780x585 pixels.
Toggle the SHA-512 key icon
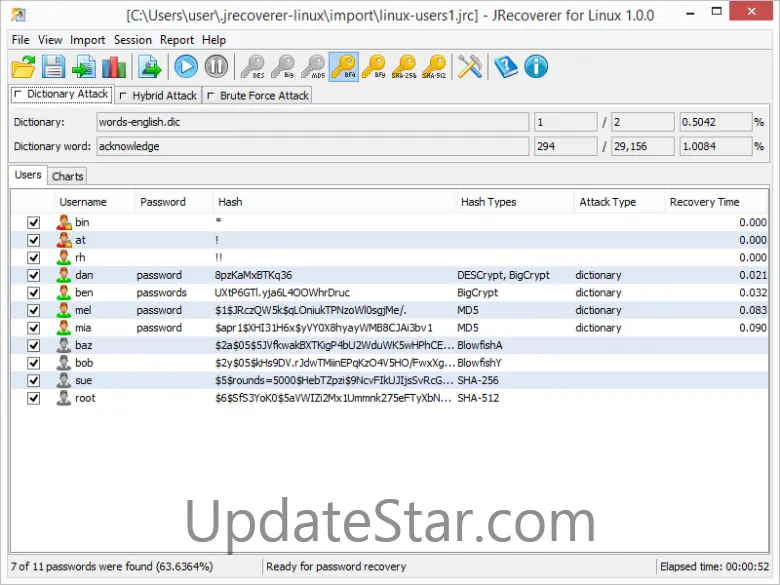(434, 67)
